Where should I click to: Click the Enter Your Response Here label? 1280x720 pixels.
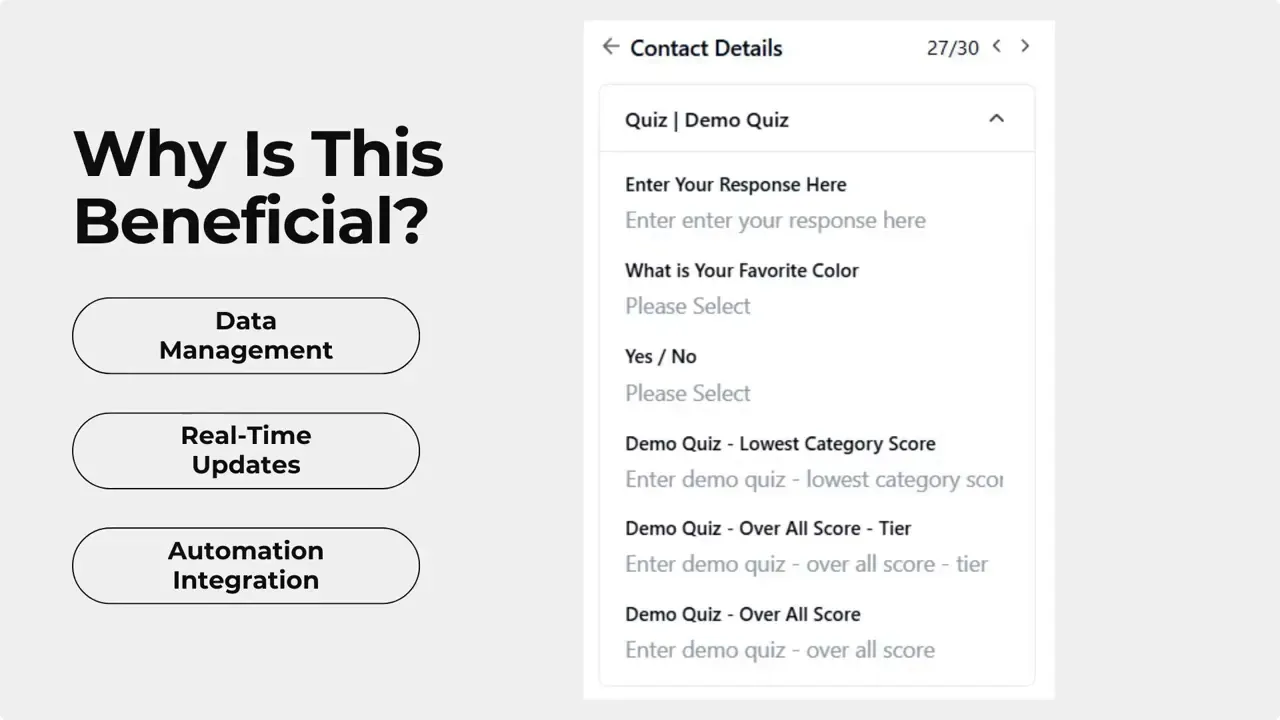coord(735,184)
